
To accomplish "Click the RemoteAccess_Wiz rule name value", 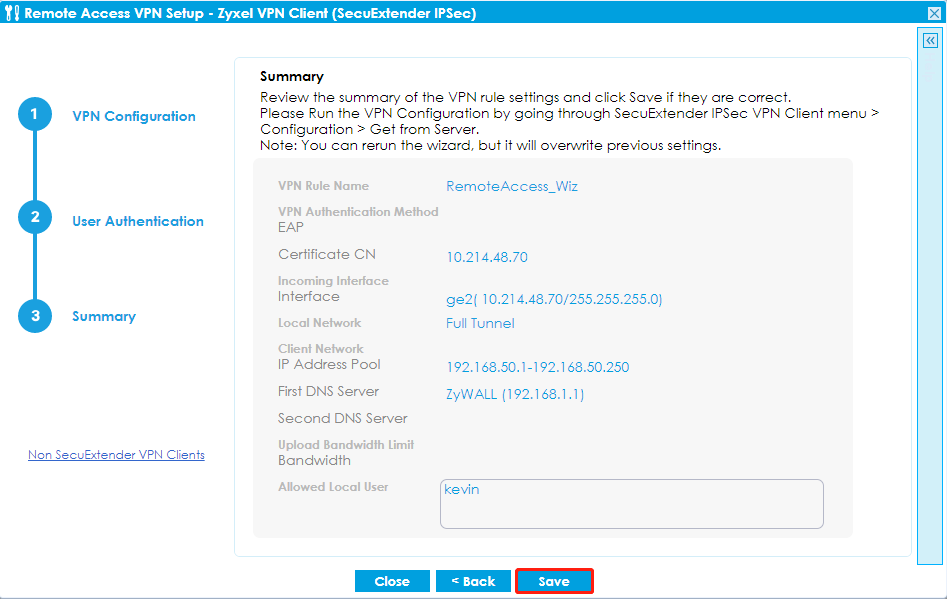I will tap(512, 186).
